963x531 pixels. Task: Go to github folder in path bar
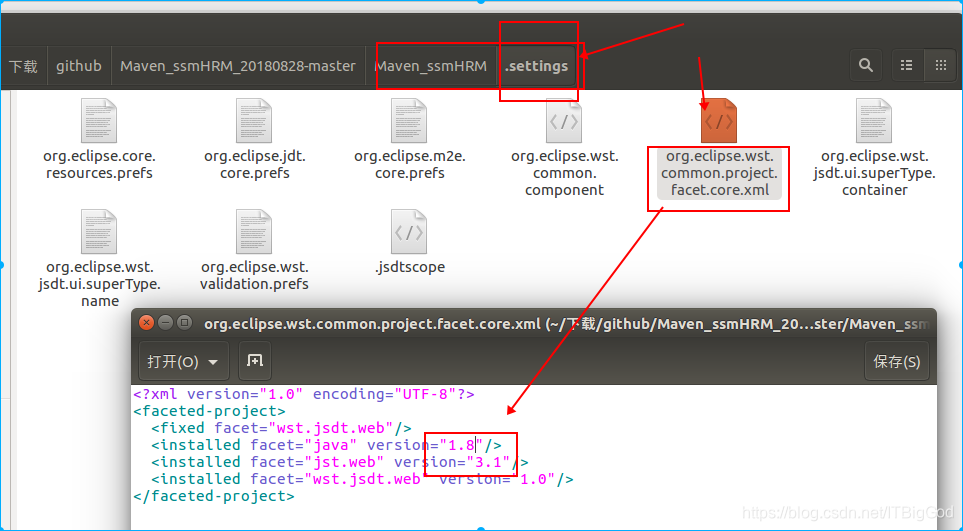pyautogui.click(x=79, y=66)
